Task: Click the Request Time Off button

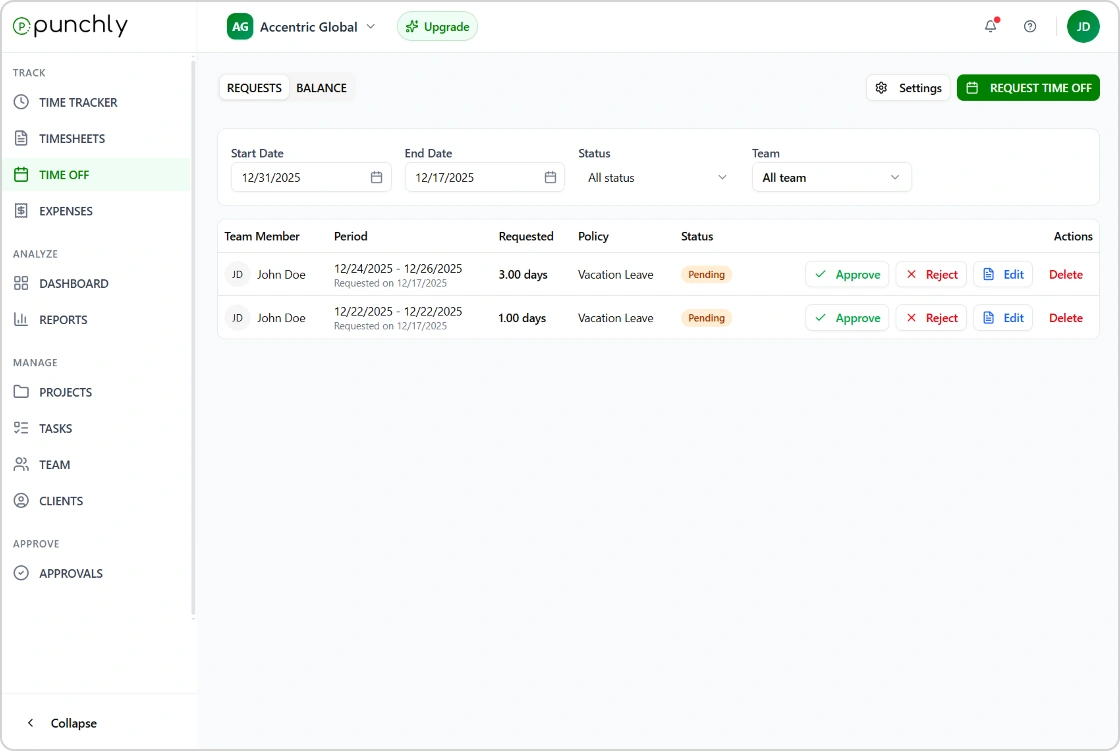Action: (1028, 88)
